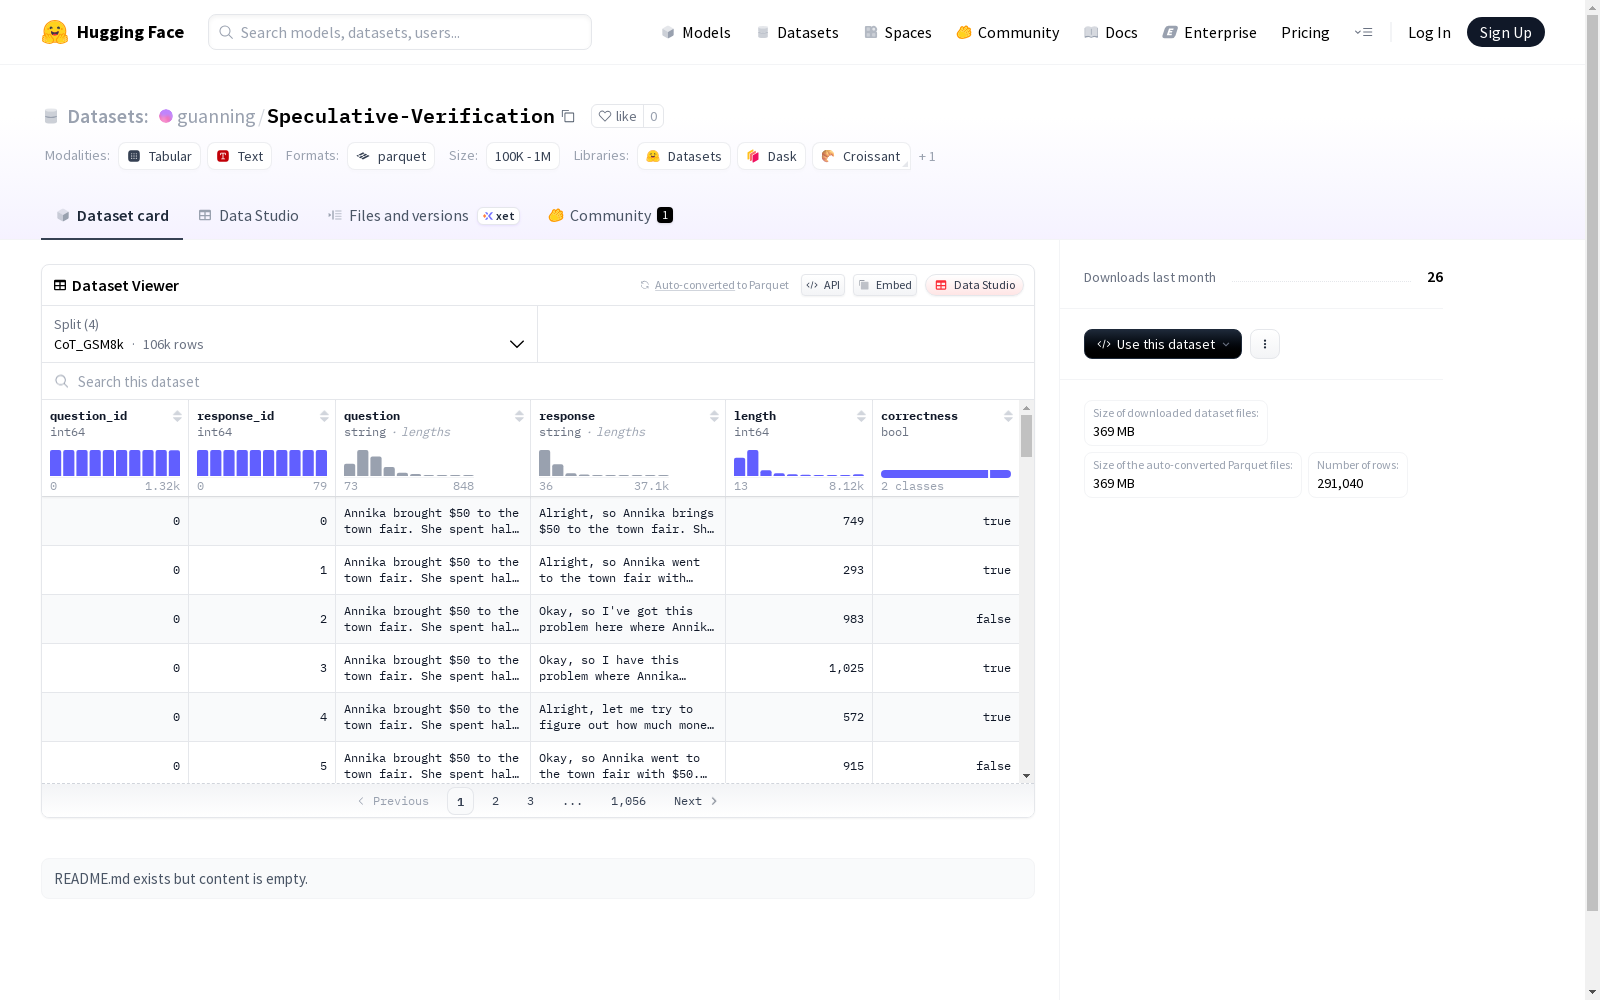Click the heart like button

tap(617, 116)
